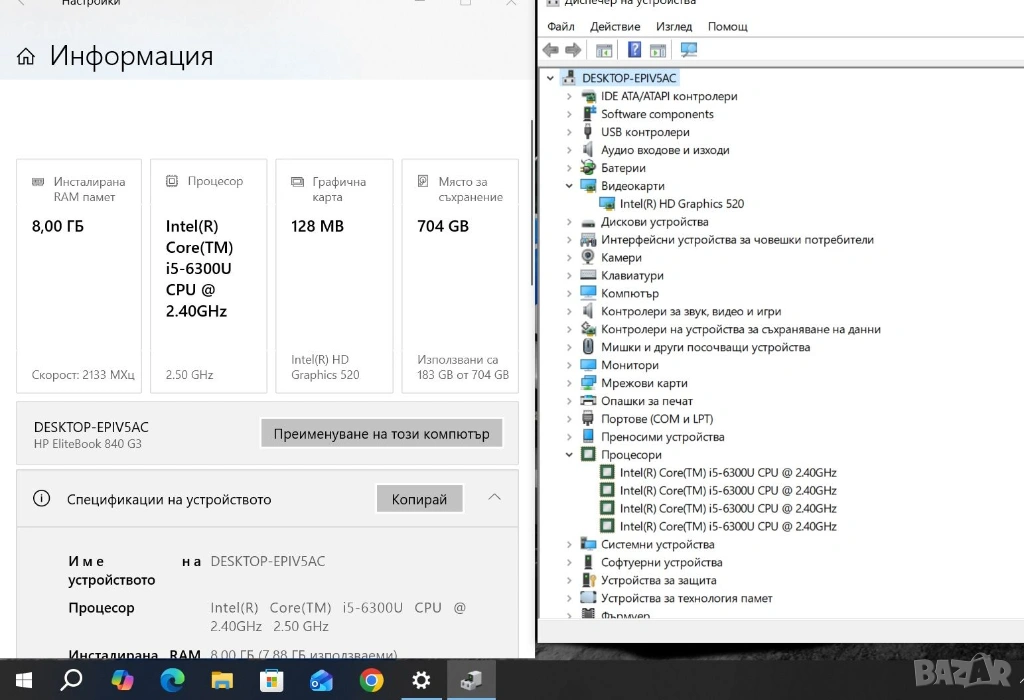The height and width of the screenshot is (700, 1024).
Task: Open Google Chrome from the taskbar
Action: pos(371,681)
